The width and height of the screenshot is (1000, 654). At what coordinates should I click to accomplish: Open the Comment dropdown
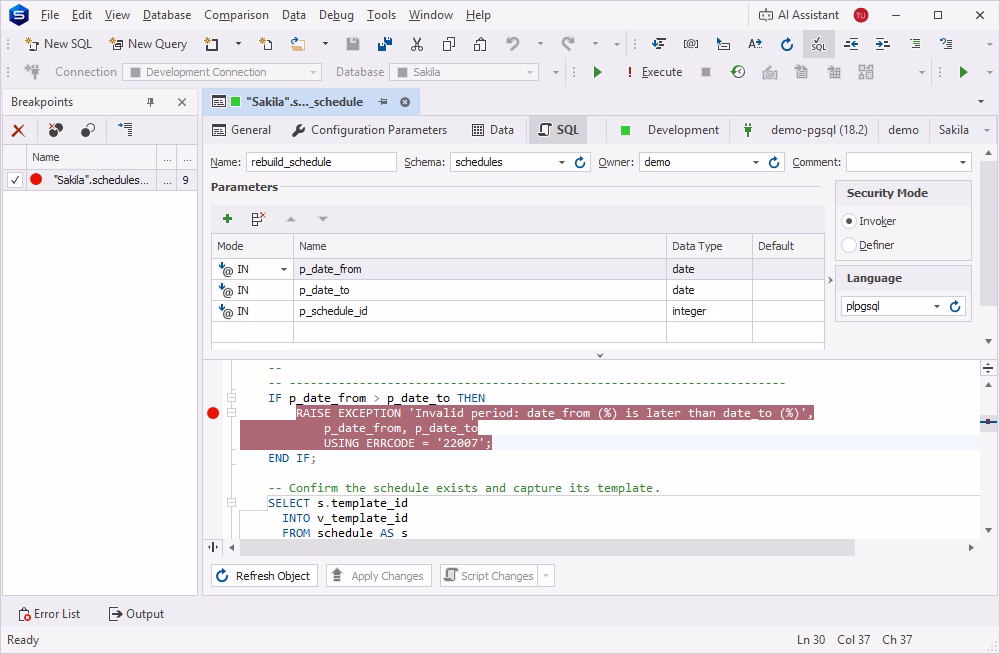click(962, 162)
